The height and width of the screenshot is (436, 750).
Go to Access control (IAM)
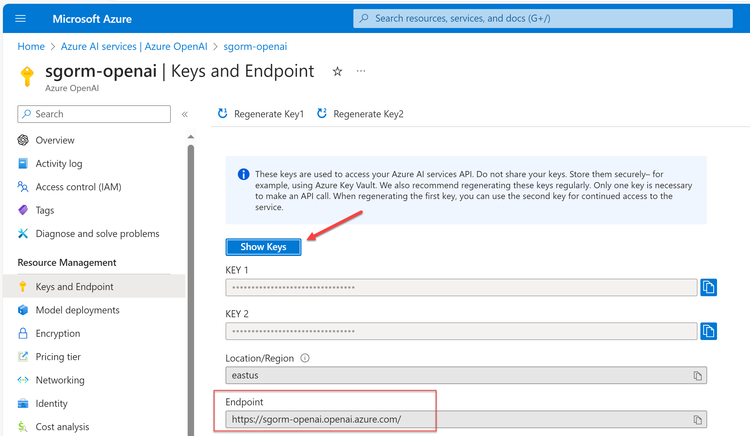tap(78, 187)
